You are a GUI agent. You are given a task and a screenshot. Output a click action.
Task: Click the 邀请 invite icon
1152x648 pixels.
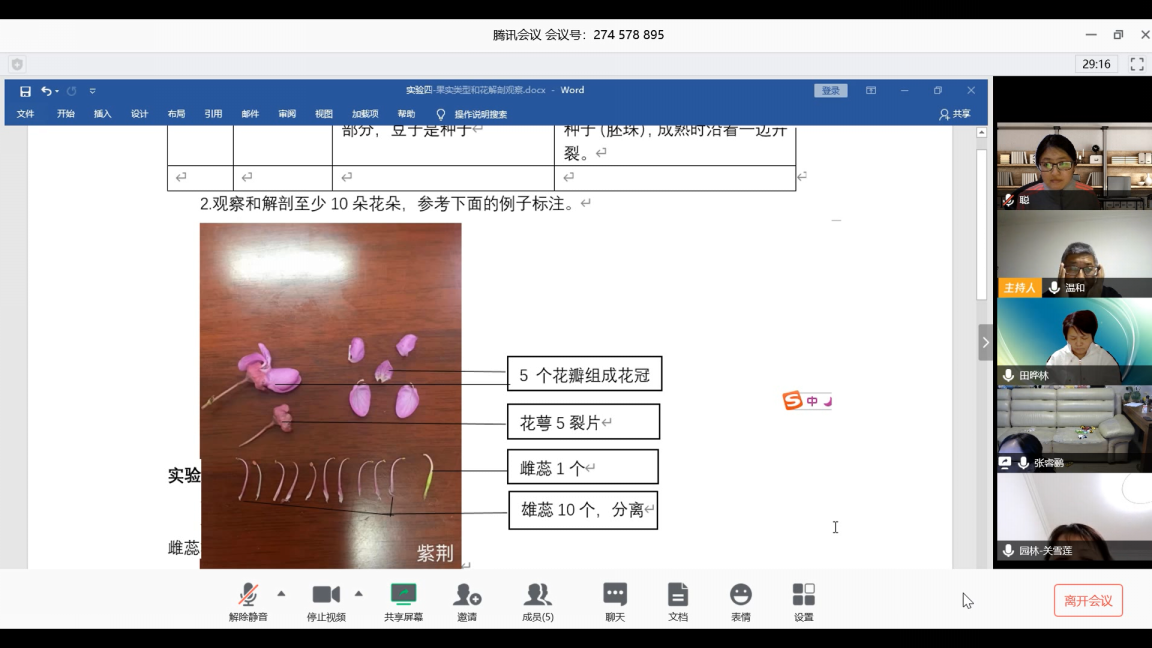point(467,602)
